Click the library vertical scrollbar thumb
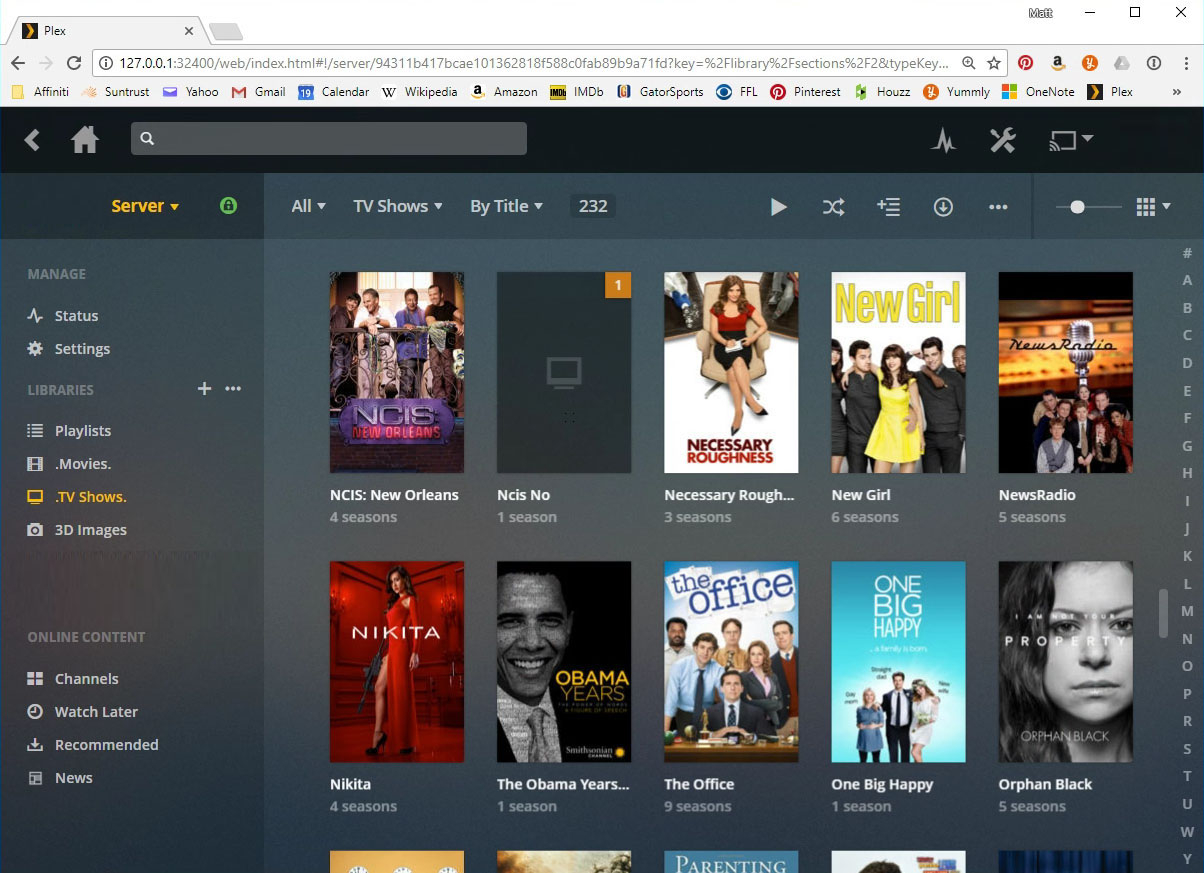 (1163, 614)
